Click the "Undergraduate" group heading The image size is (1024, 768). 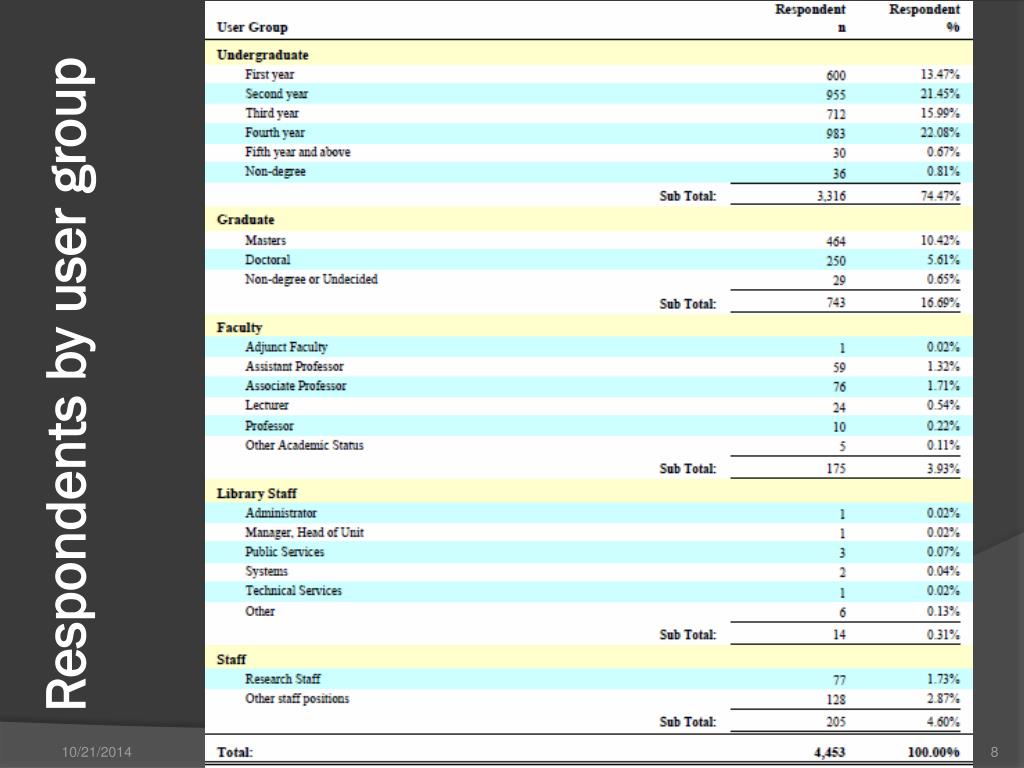(263, 55)
